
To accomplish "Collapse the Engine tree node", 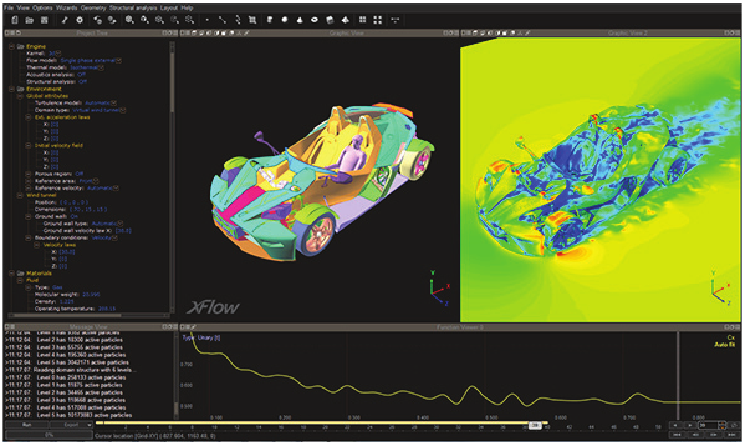I will (12, 47).
